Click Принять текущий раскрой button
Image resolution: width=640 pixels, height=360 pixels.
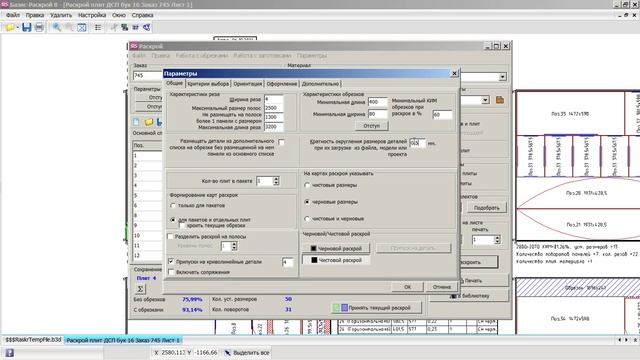(376, 308)
